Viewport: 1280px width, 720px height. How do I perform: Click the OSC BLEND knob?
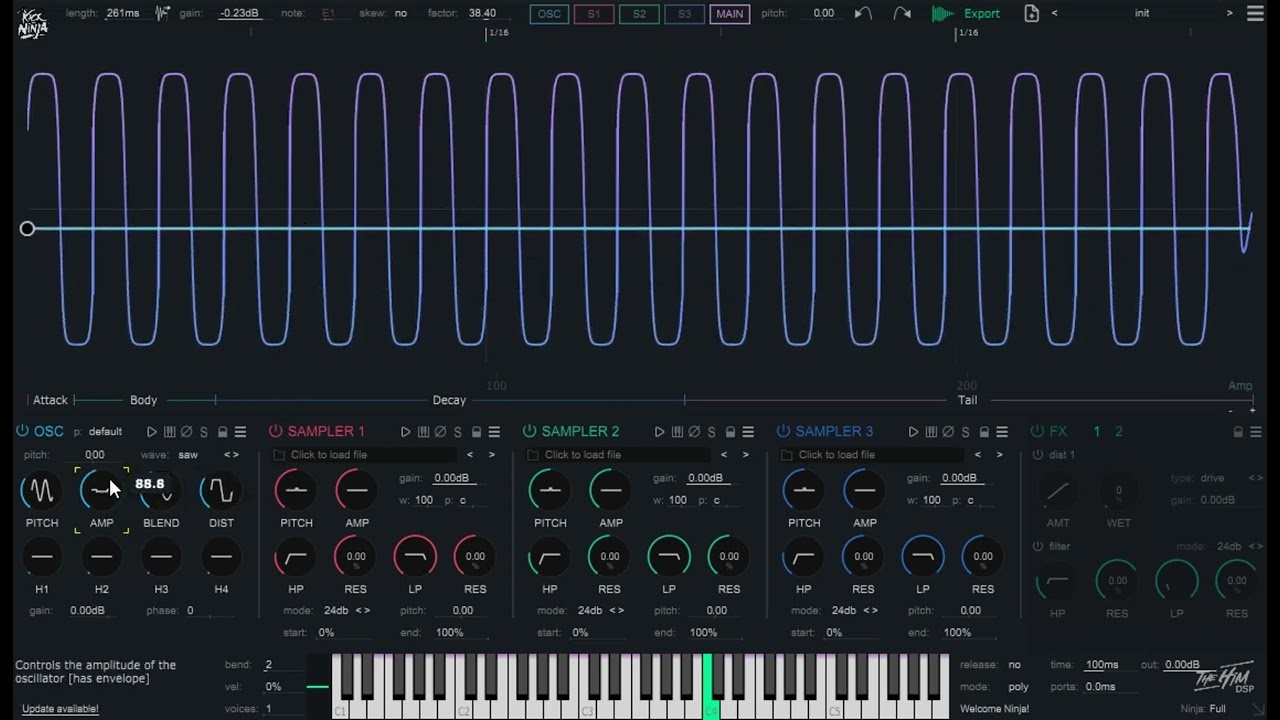coord(161,491)
